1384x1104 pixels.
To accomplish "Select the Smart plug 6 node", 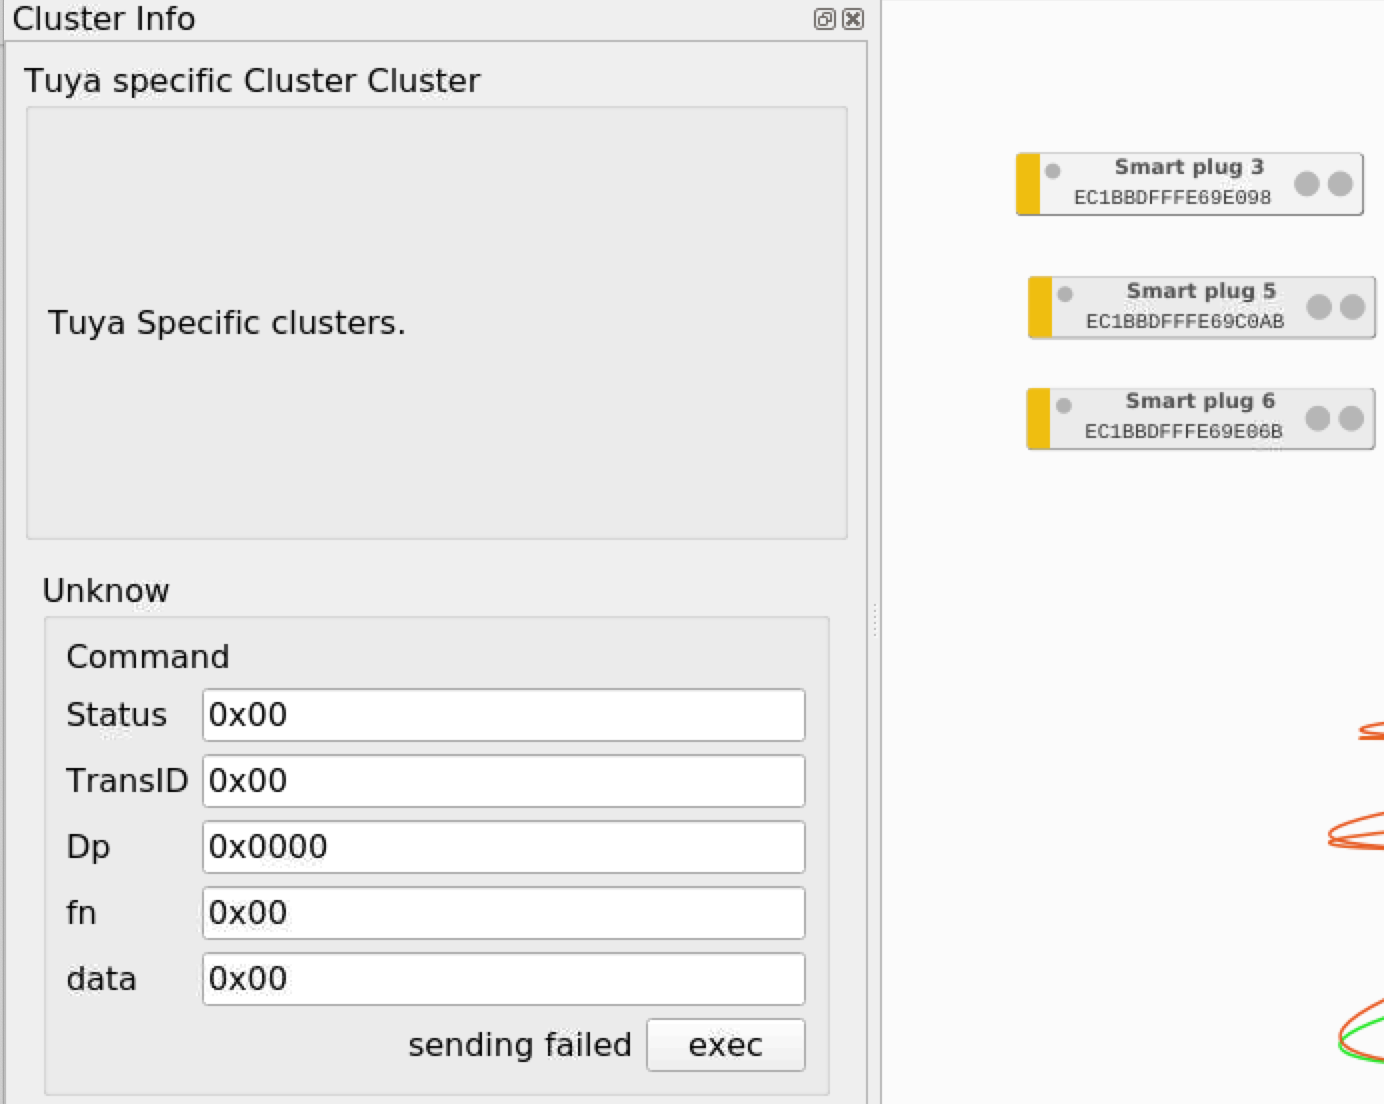I will [1200, 418].
